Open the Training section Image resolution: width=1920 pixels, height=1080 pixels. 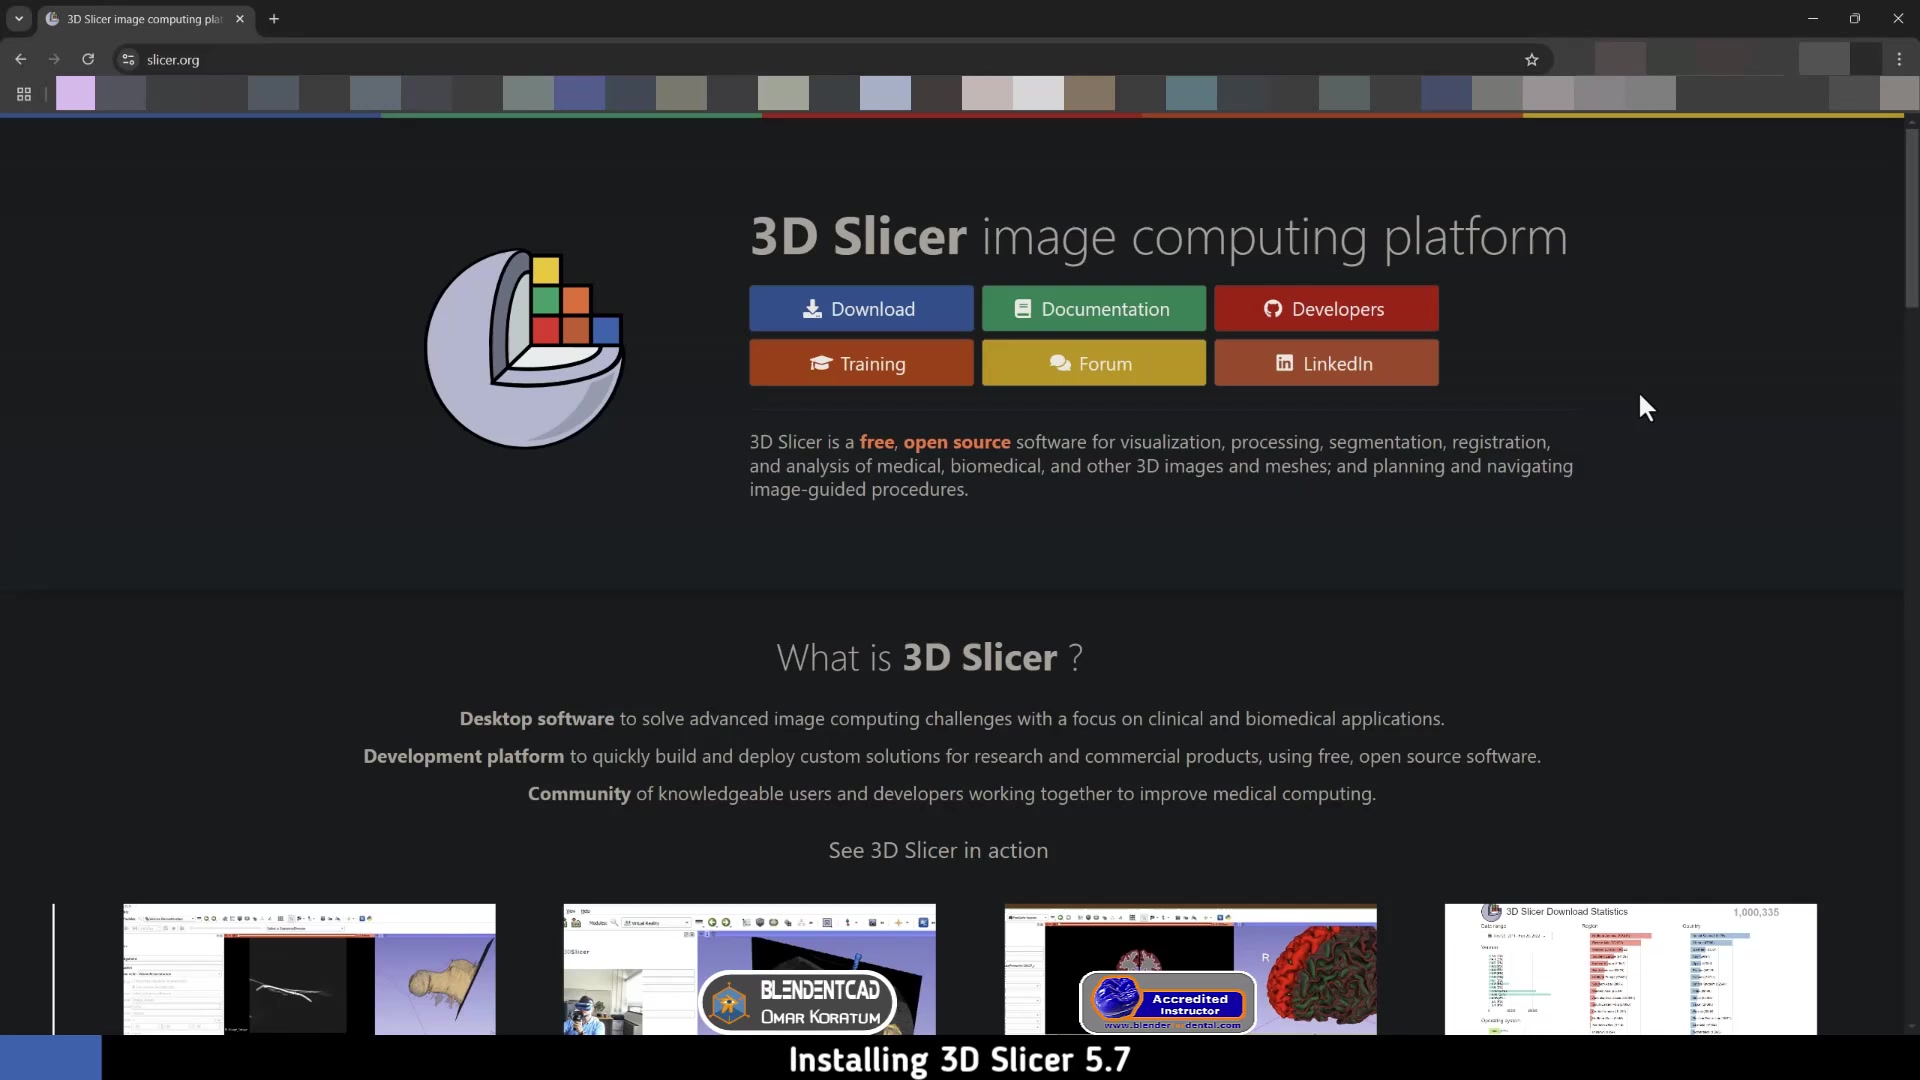(x=860, y=362)
